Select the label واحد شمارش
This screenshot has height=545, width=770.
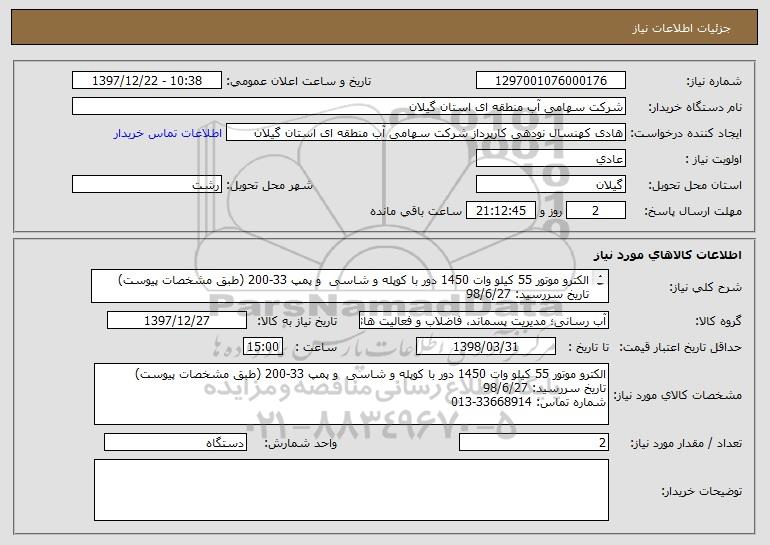point(301,443)
